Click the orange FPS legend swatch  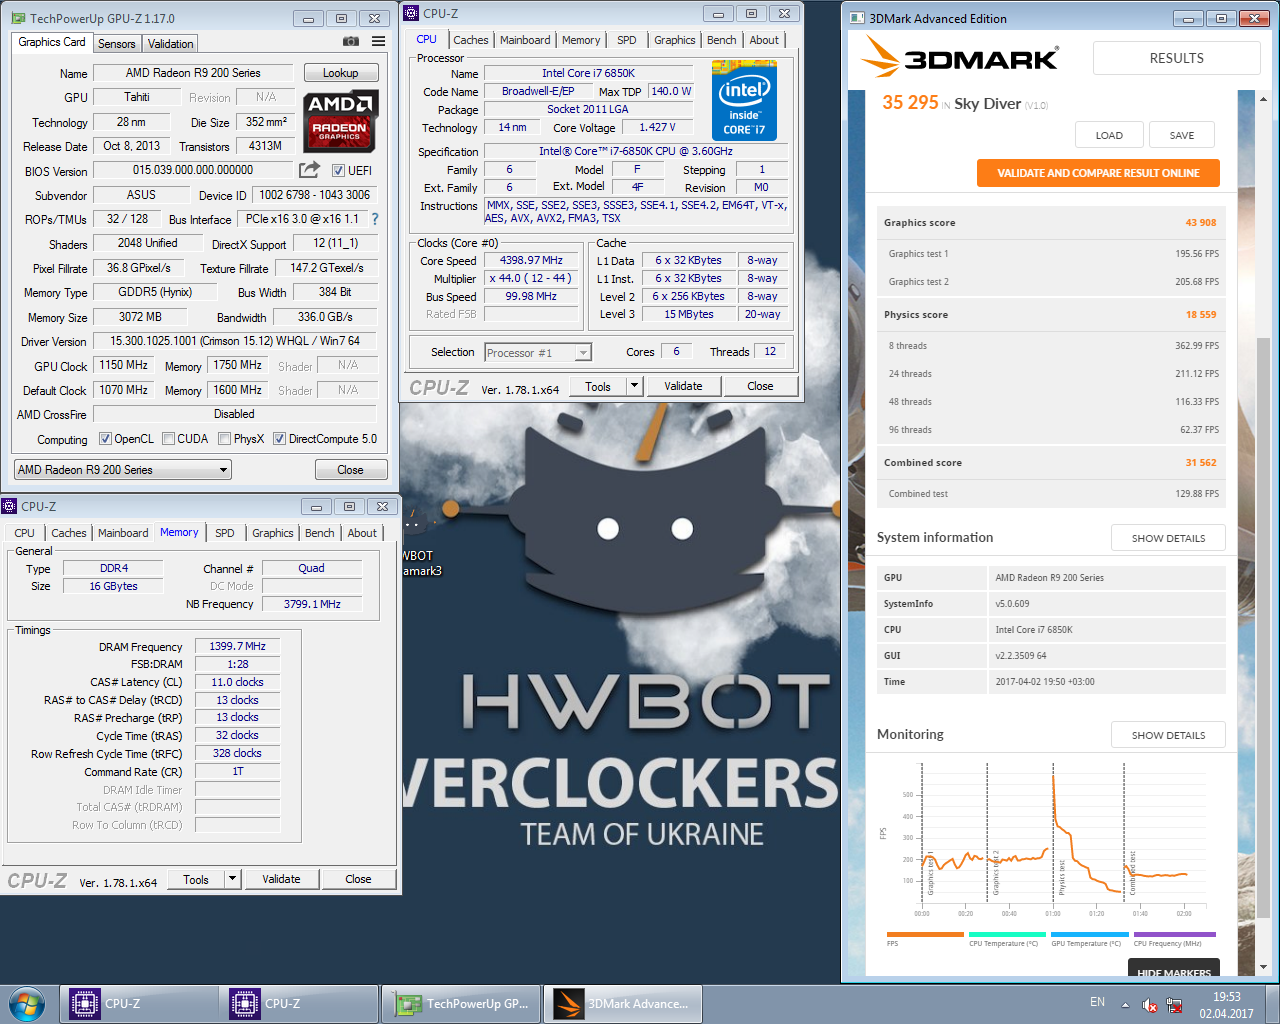click(925, 935)
